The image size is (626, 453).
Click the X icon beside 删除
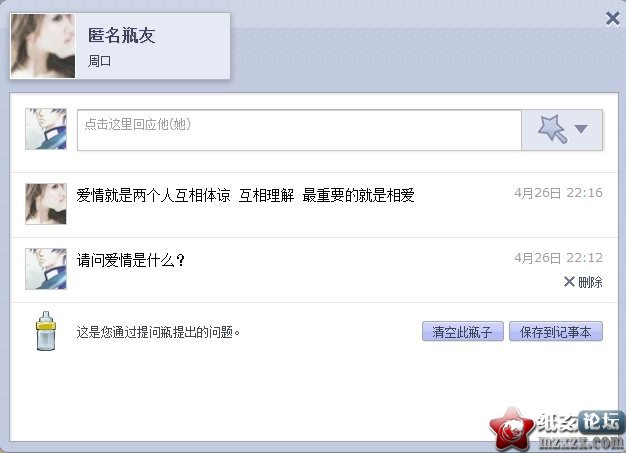[x=569, y=282]
